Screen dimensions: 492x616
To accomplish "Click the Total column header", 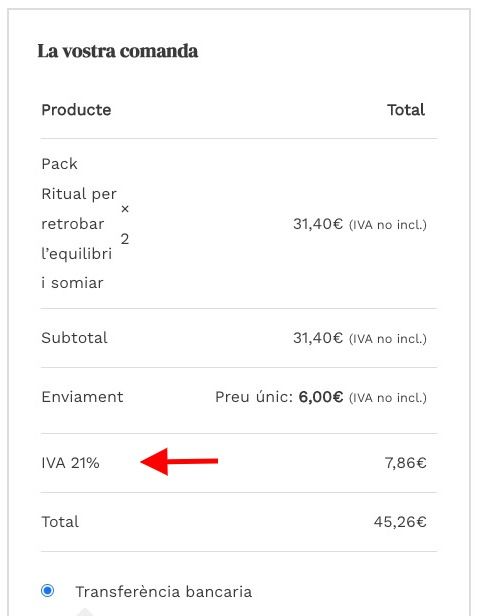I will pos(406,110).
